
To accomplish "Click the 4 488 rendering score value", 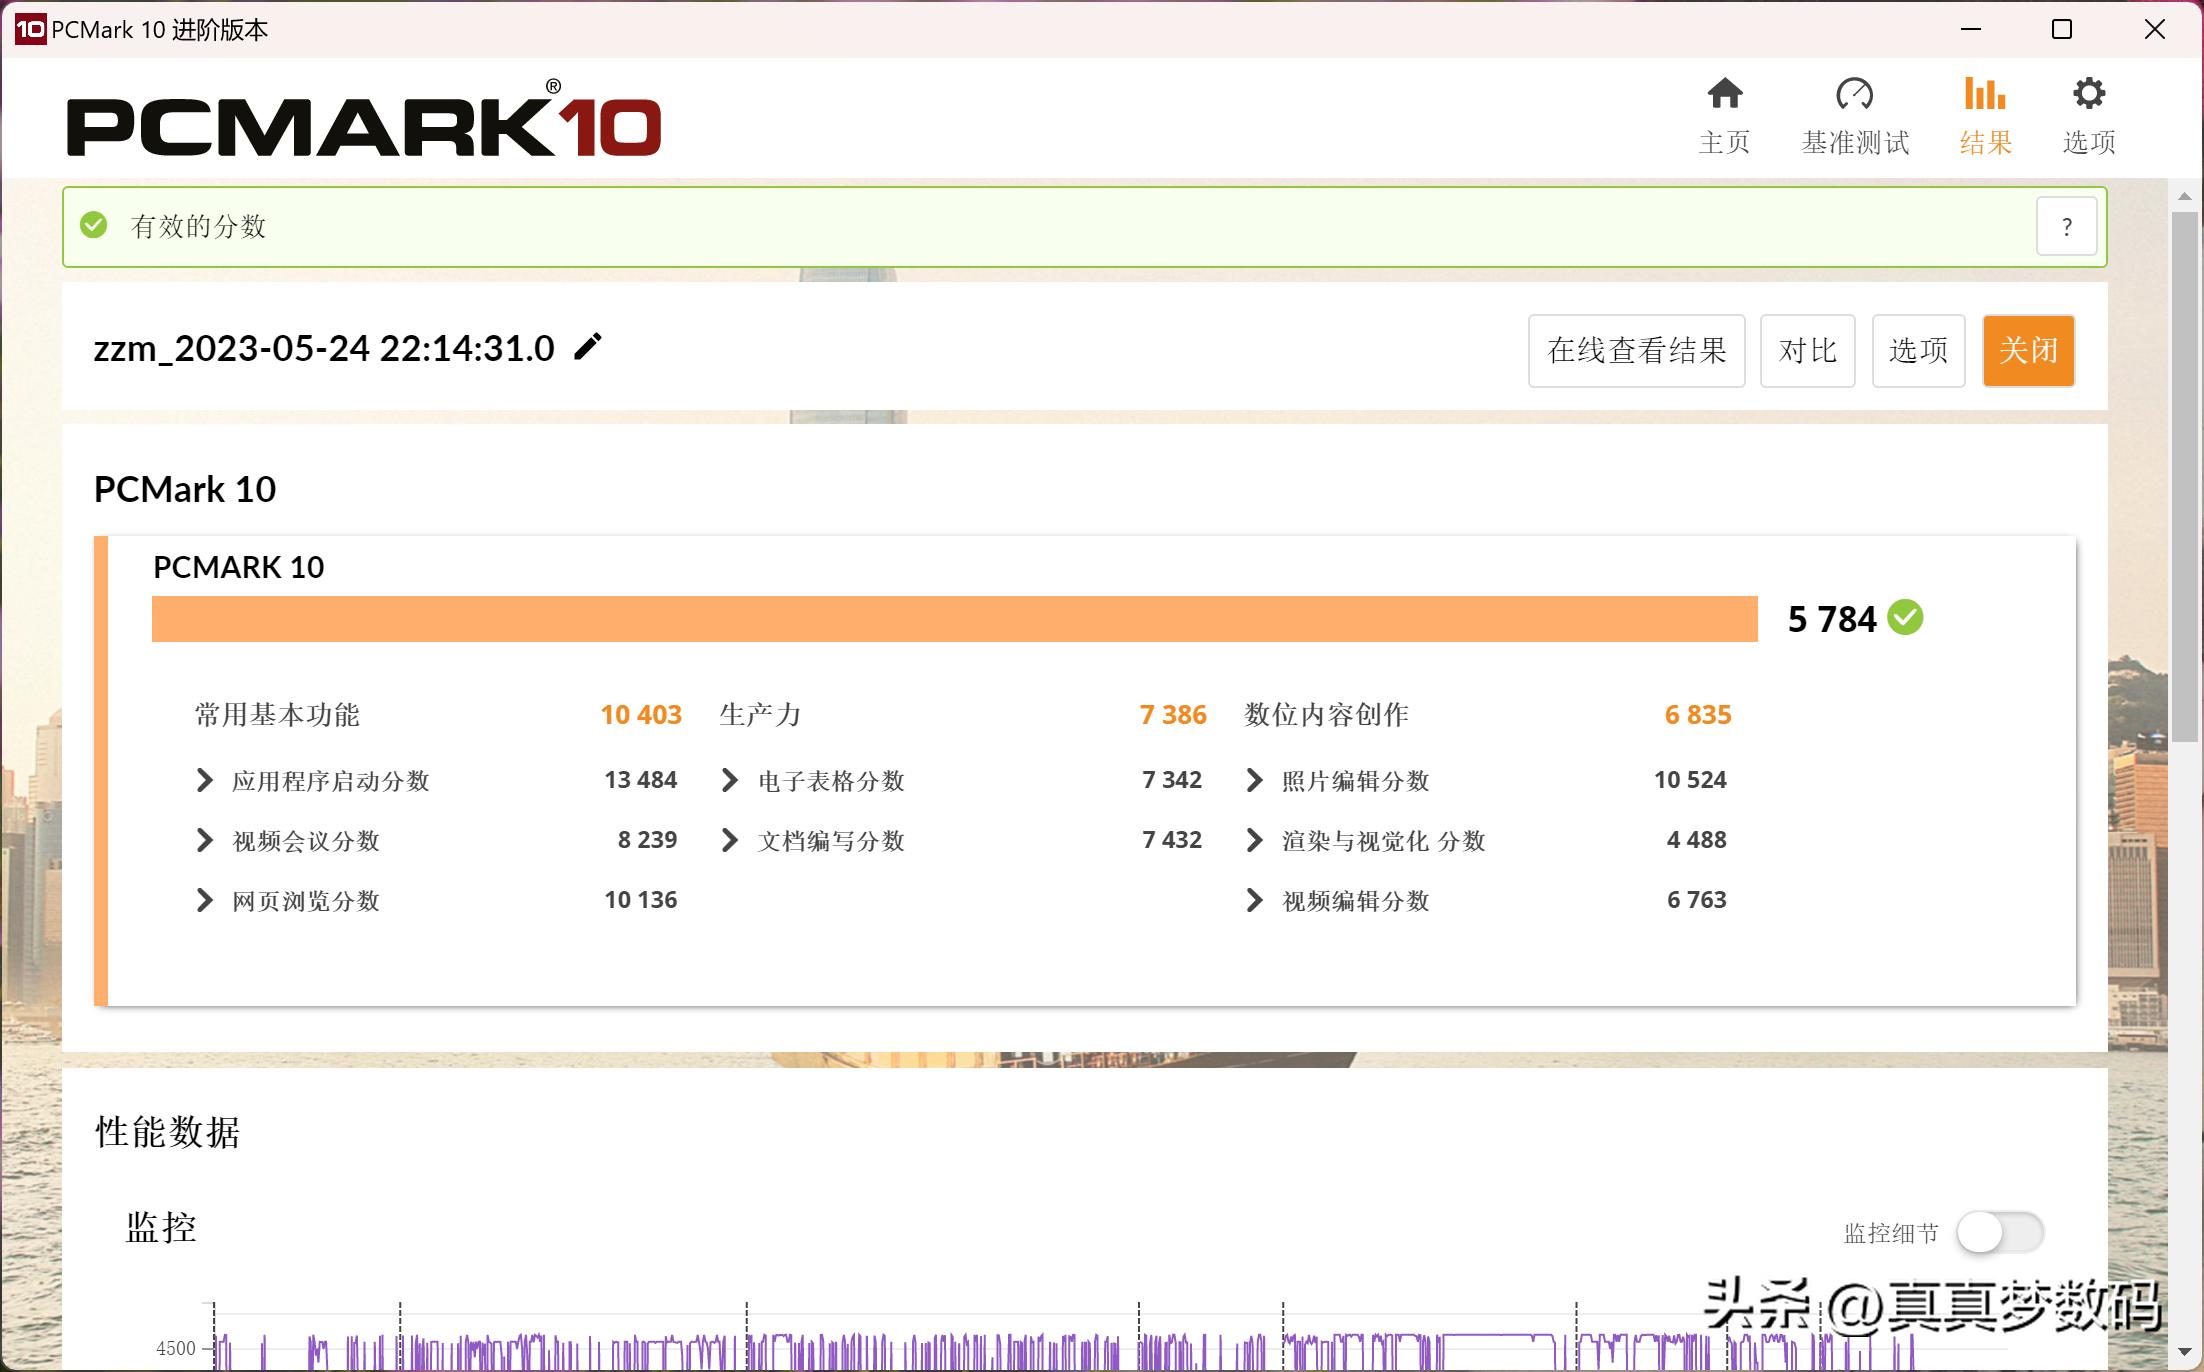I will pyautogui.click(x=1697, y=840).
